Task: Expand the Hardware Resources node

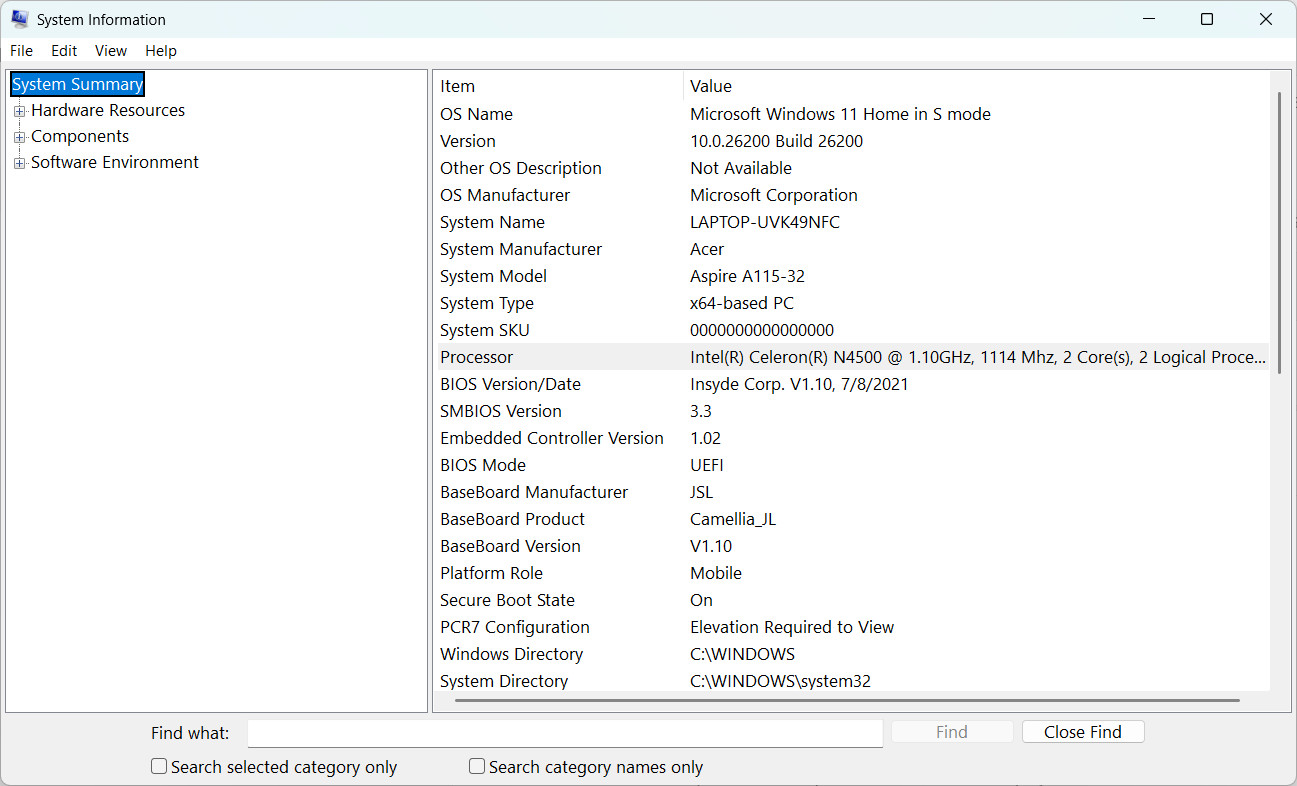Action: click(19, 111)
